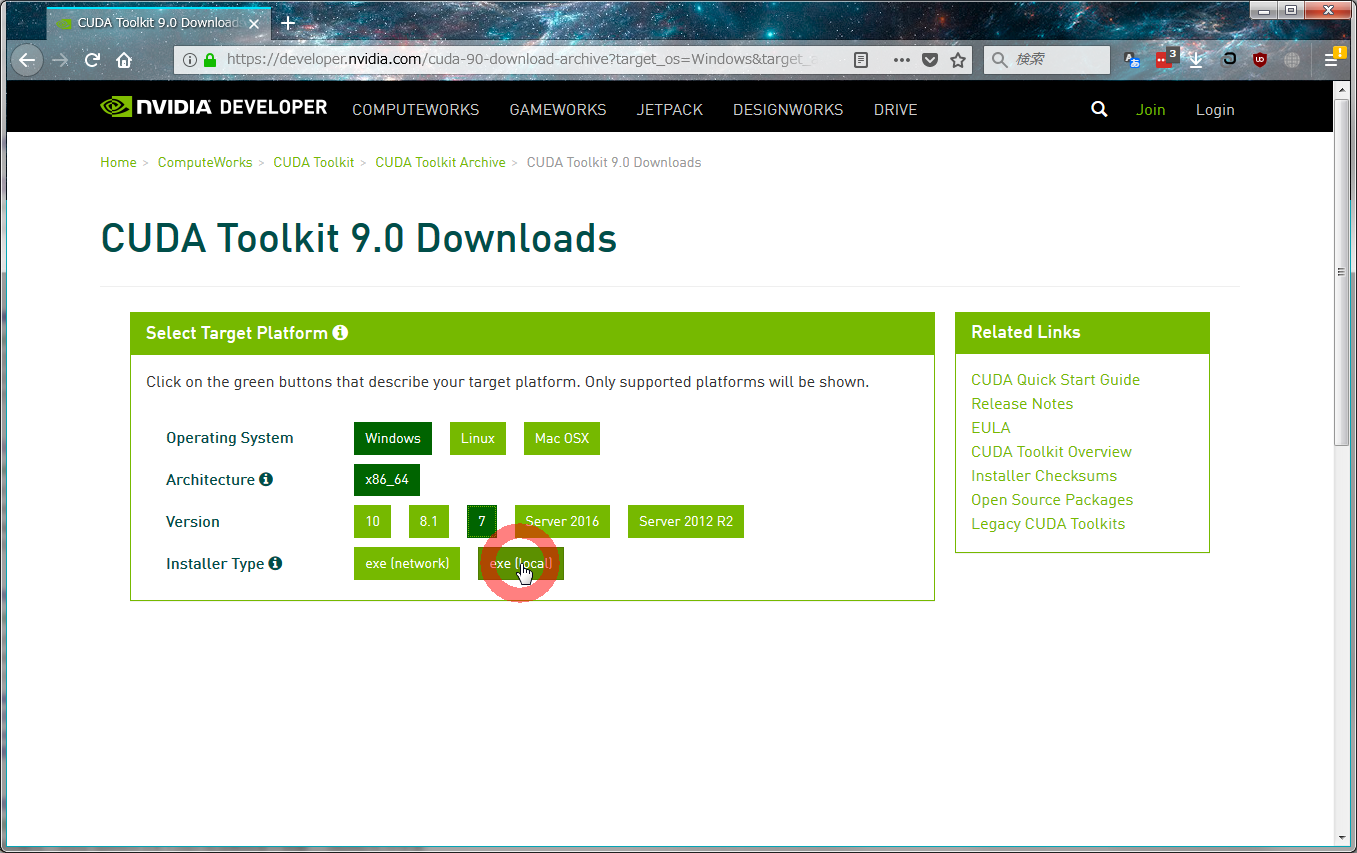
Task: Toggle reader view icon in address bar
Action: (x=861, y=60)
